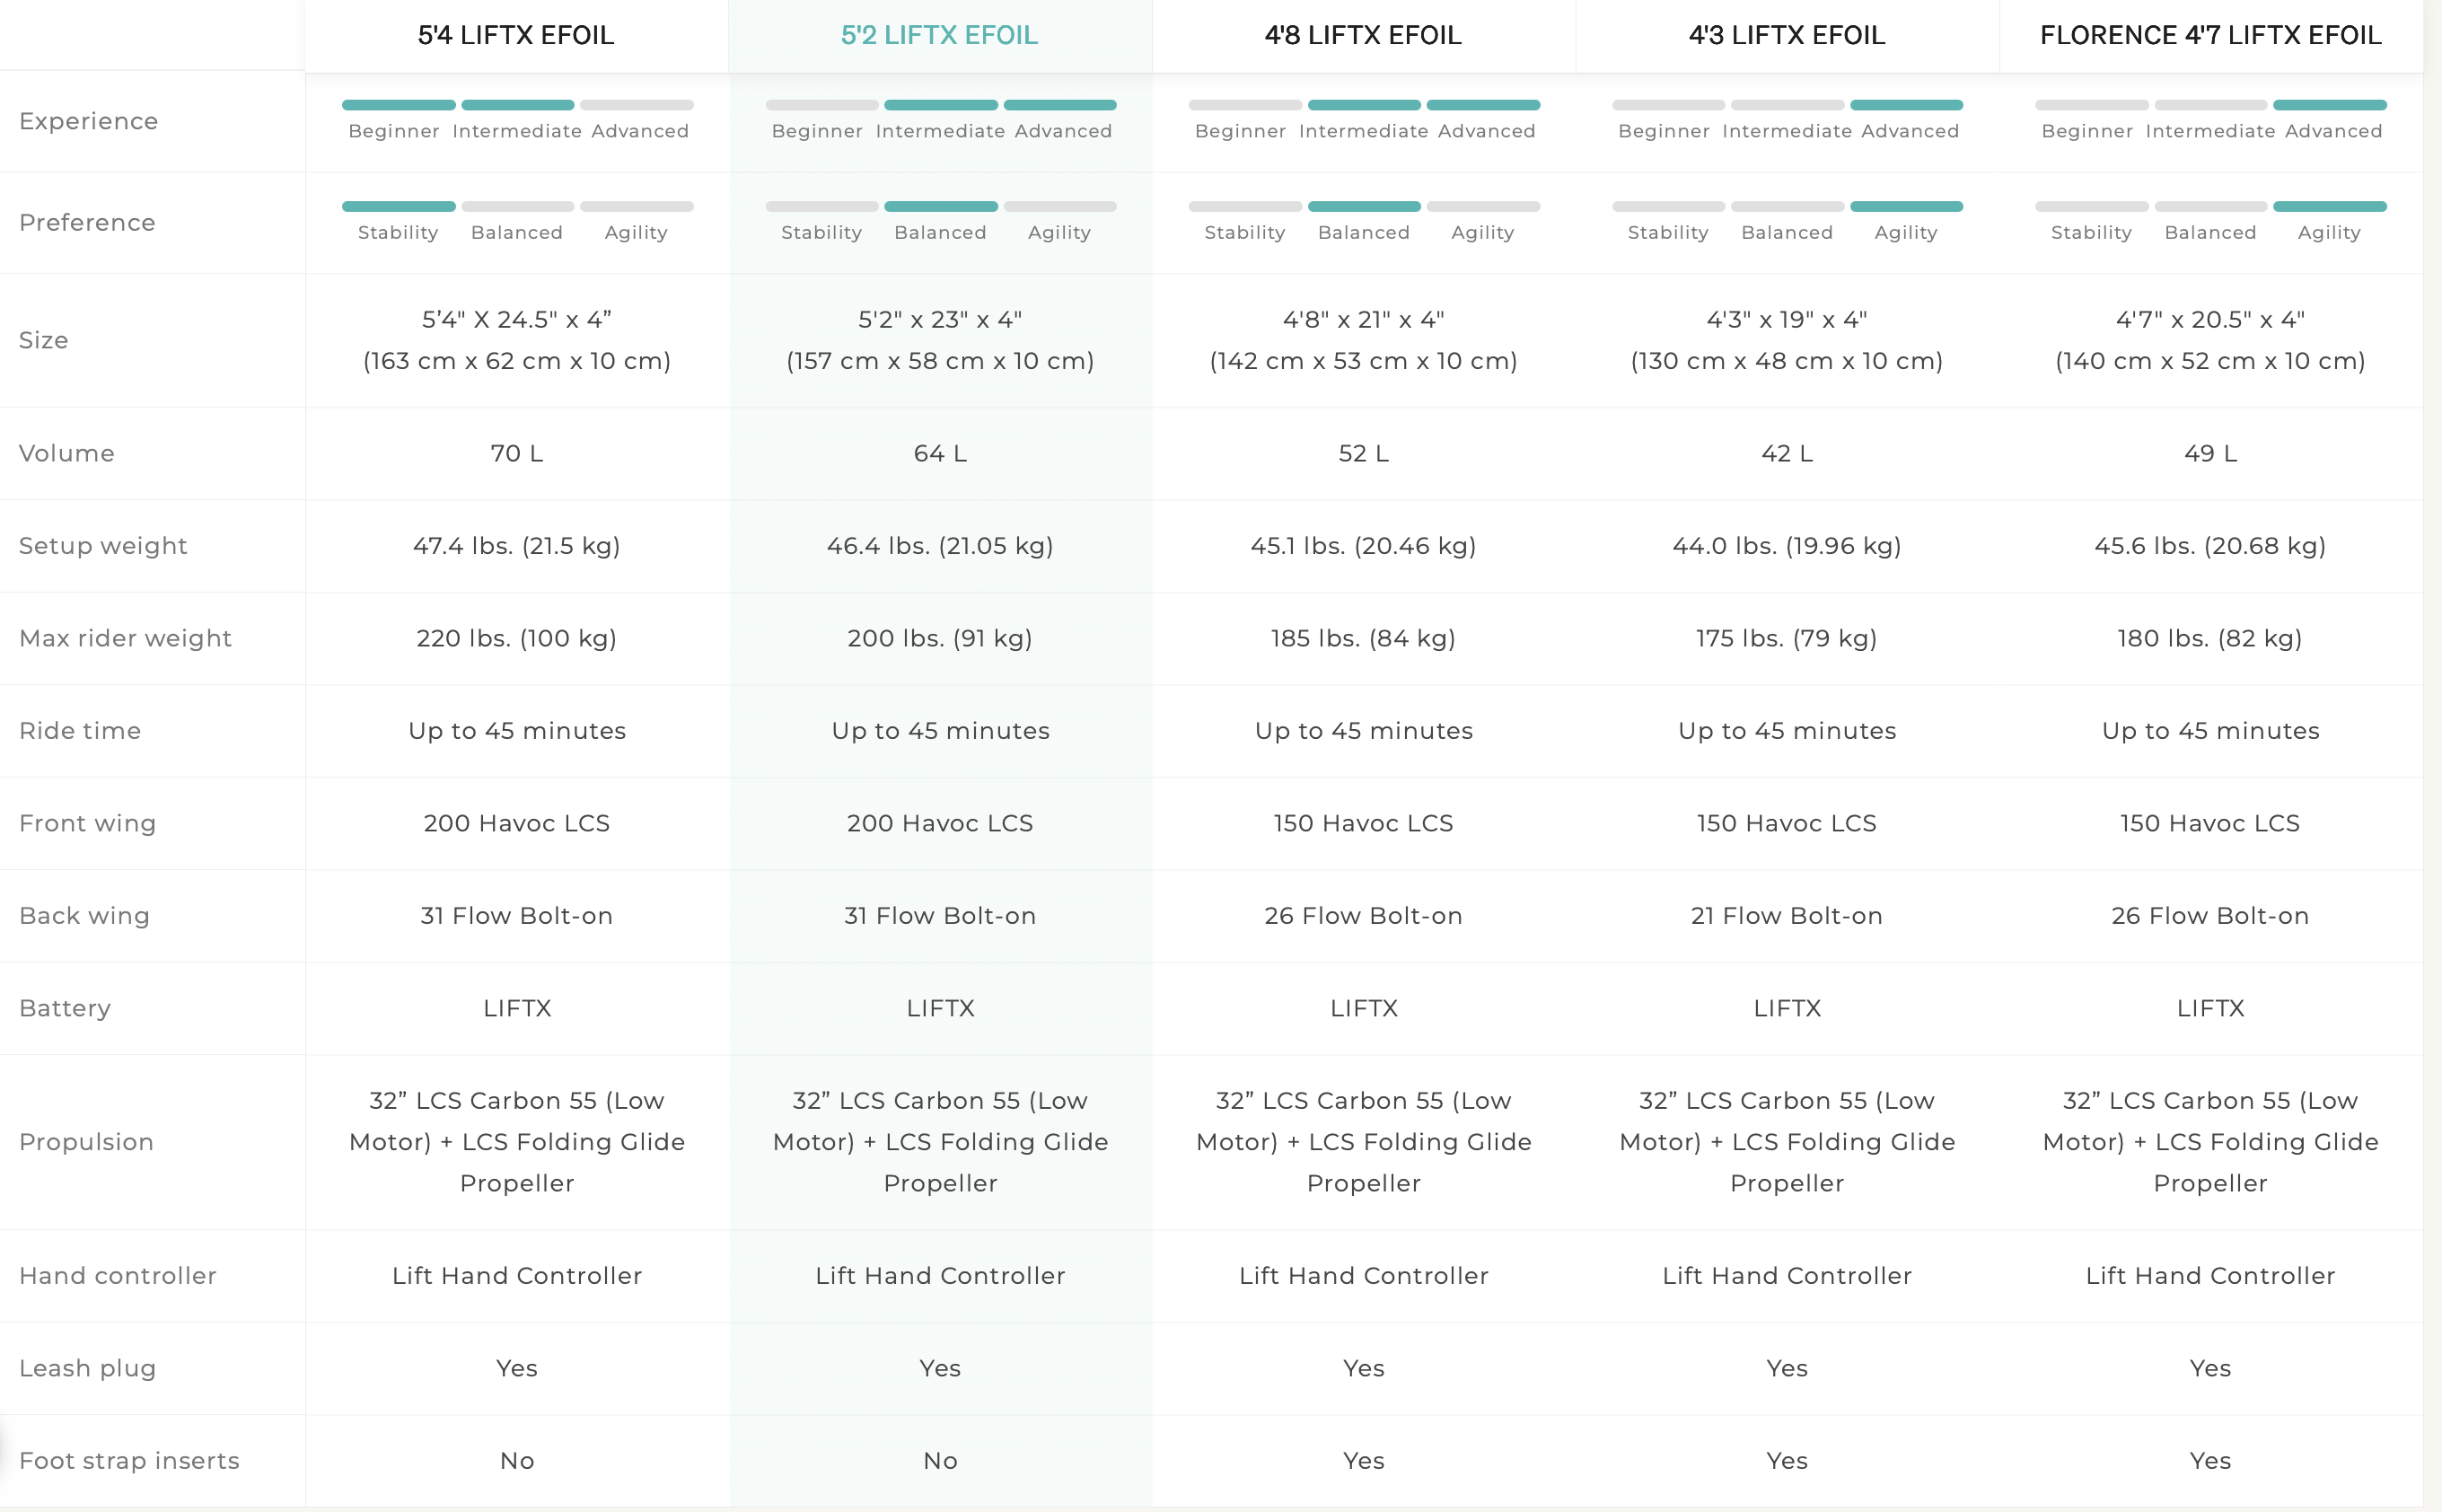This screenshot has height=1512, width=2442.
Task: Click the Intermediate experience bar for 4'8 LIFTX
Action: coord(1364,105)
